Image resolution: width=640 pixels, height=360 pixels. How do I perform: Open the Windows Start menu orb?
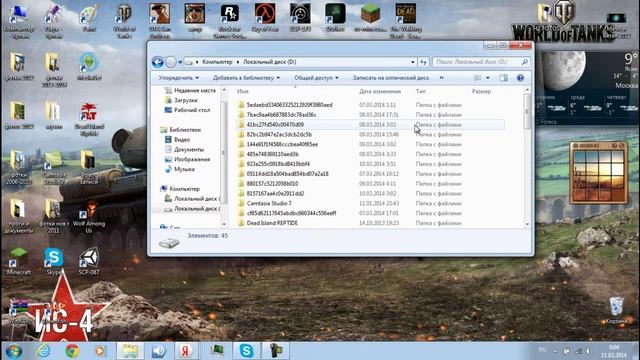(13, 351)
